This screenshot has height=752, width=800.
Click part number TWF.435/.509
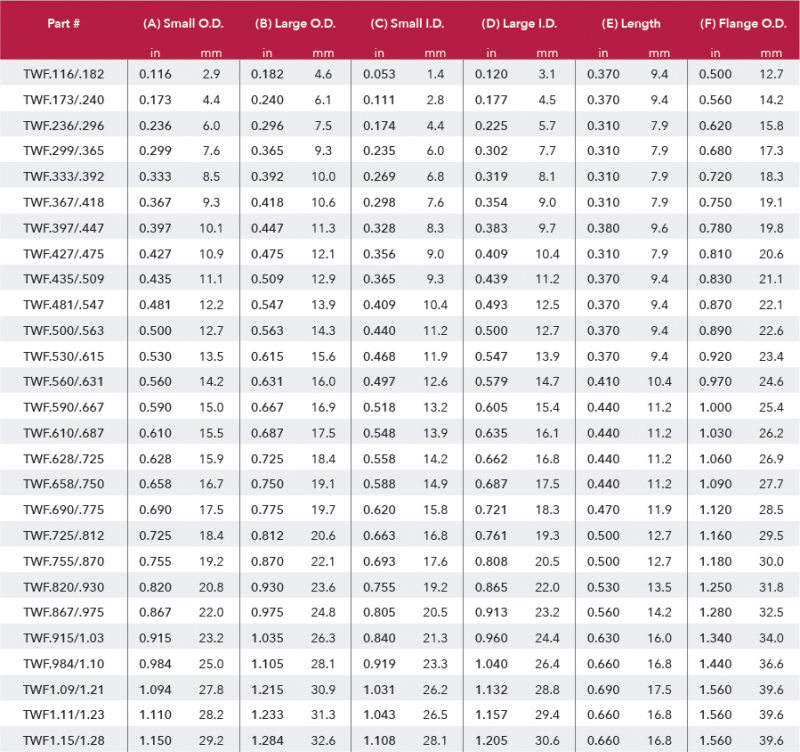click(x=63, y=279)
